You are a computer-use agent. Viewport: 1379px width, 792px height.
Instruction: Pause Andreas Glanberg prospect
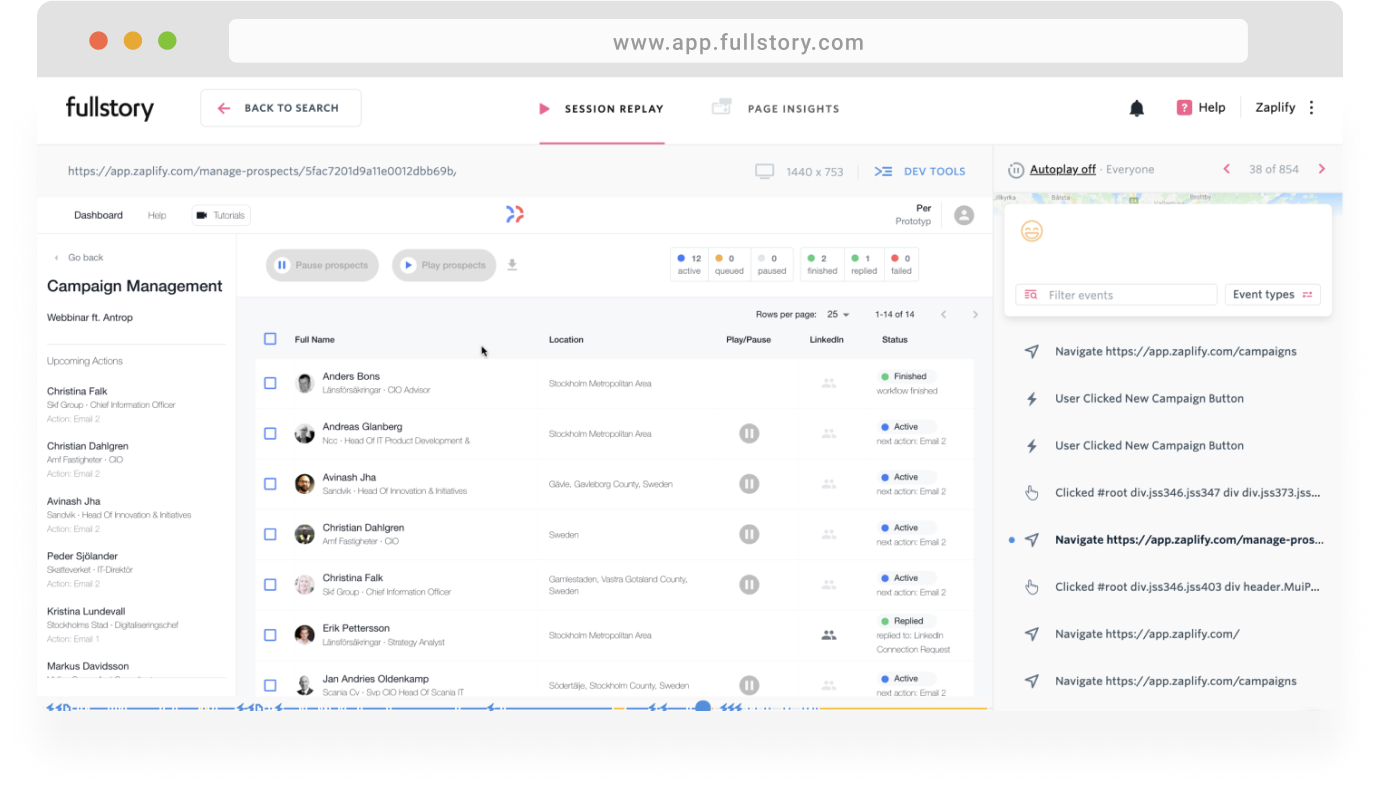click(749, 433)
